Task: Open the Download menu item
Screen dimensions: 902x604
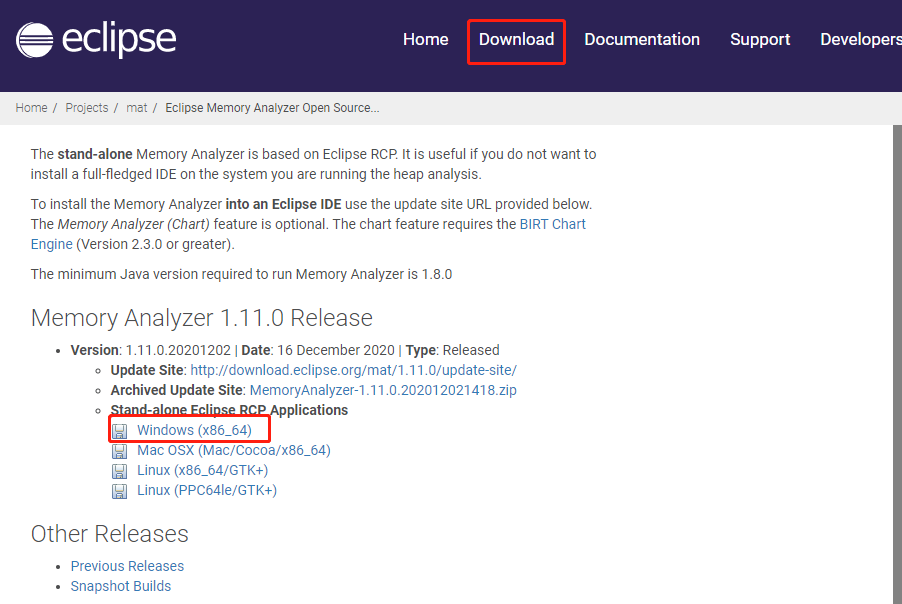Action: [x=517, y=39]
